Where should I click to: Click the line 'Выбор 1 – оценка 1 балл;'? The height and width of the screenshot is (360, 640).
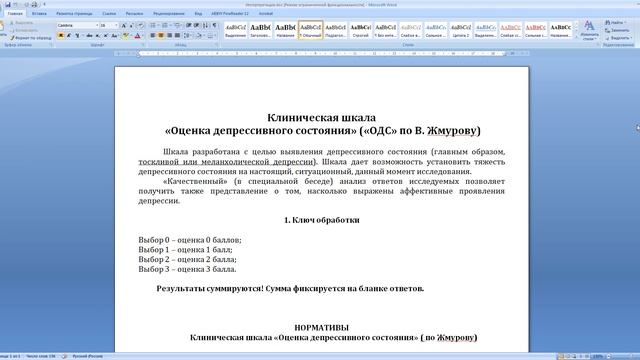[x=185, y=249]
